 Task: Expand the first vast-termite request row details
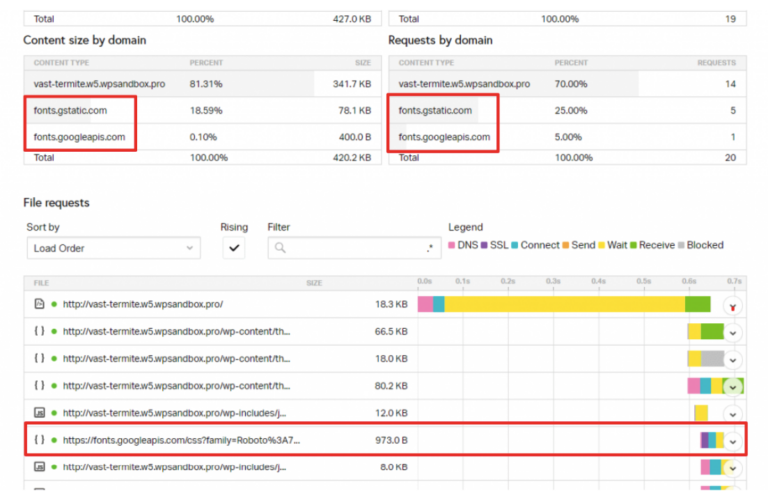tap(734, 305)
